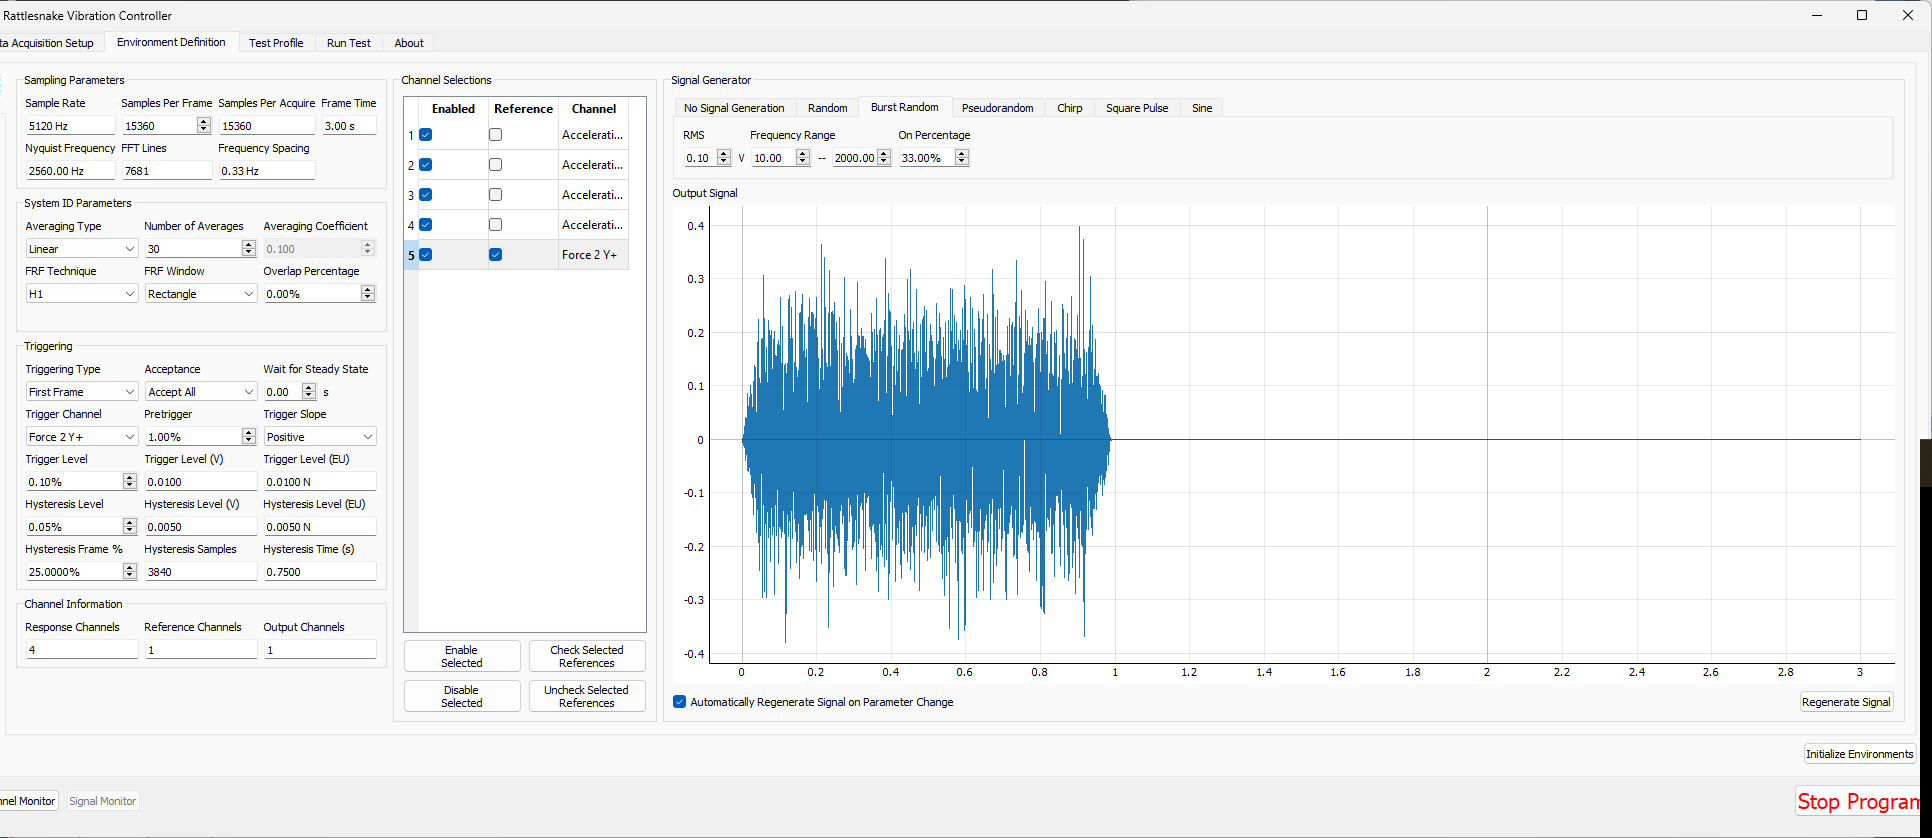This screenshot has height=838, width=1932.
Task: Click Uncheck Selected References button
Action: (587, 696)
